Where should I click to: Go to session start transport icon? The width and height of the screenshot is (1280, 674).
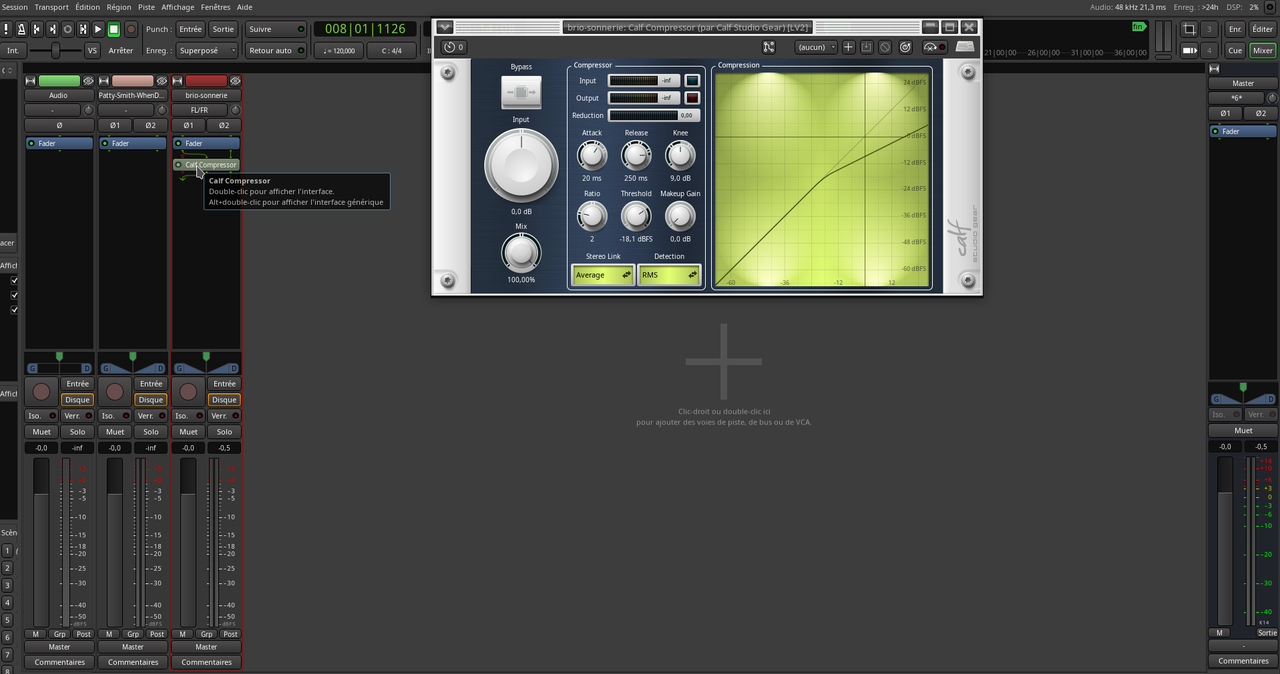(37, 29)
